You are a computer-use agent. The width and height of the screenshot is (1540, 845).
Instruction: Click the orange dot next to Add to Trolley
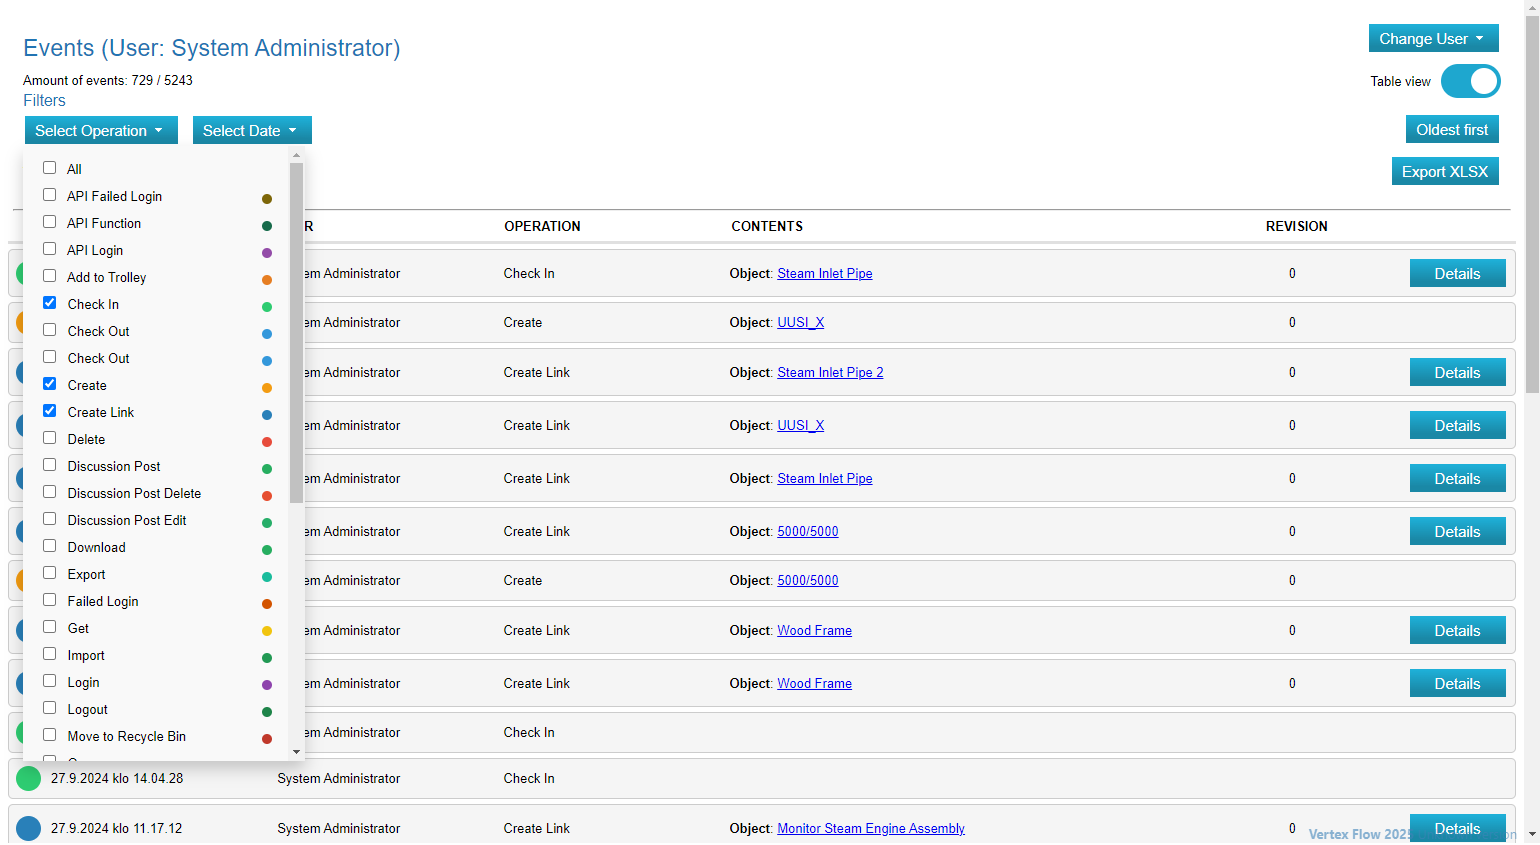pos(267,280)
